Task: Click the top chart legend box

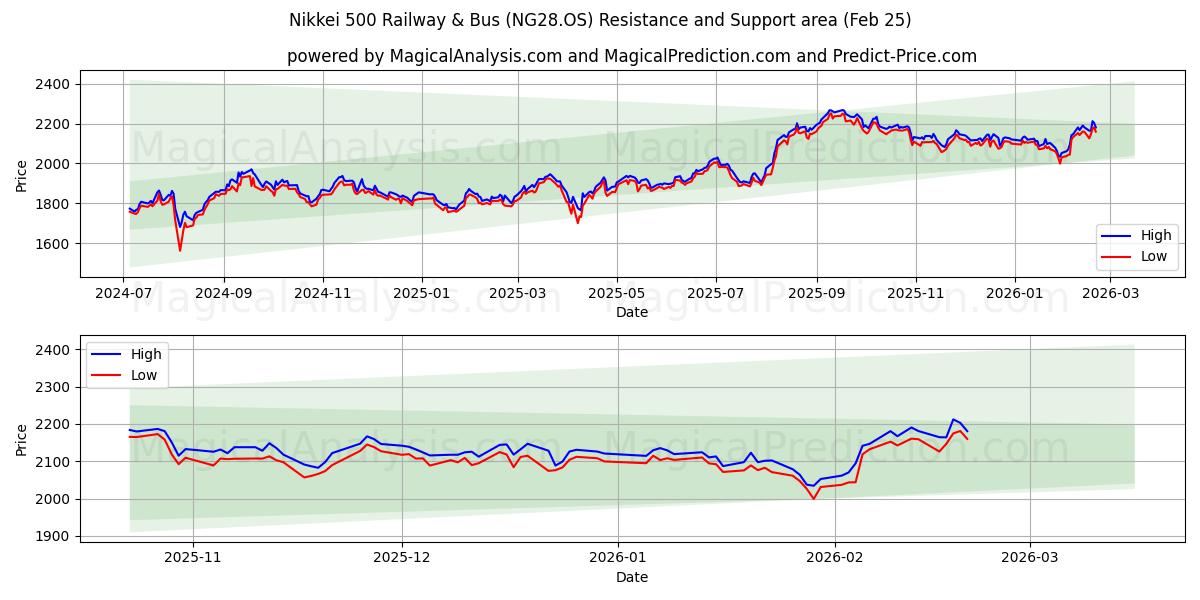Action: (1135, 246)
